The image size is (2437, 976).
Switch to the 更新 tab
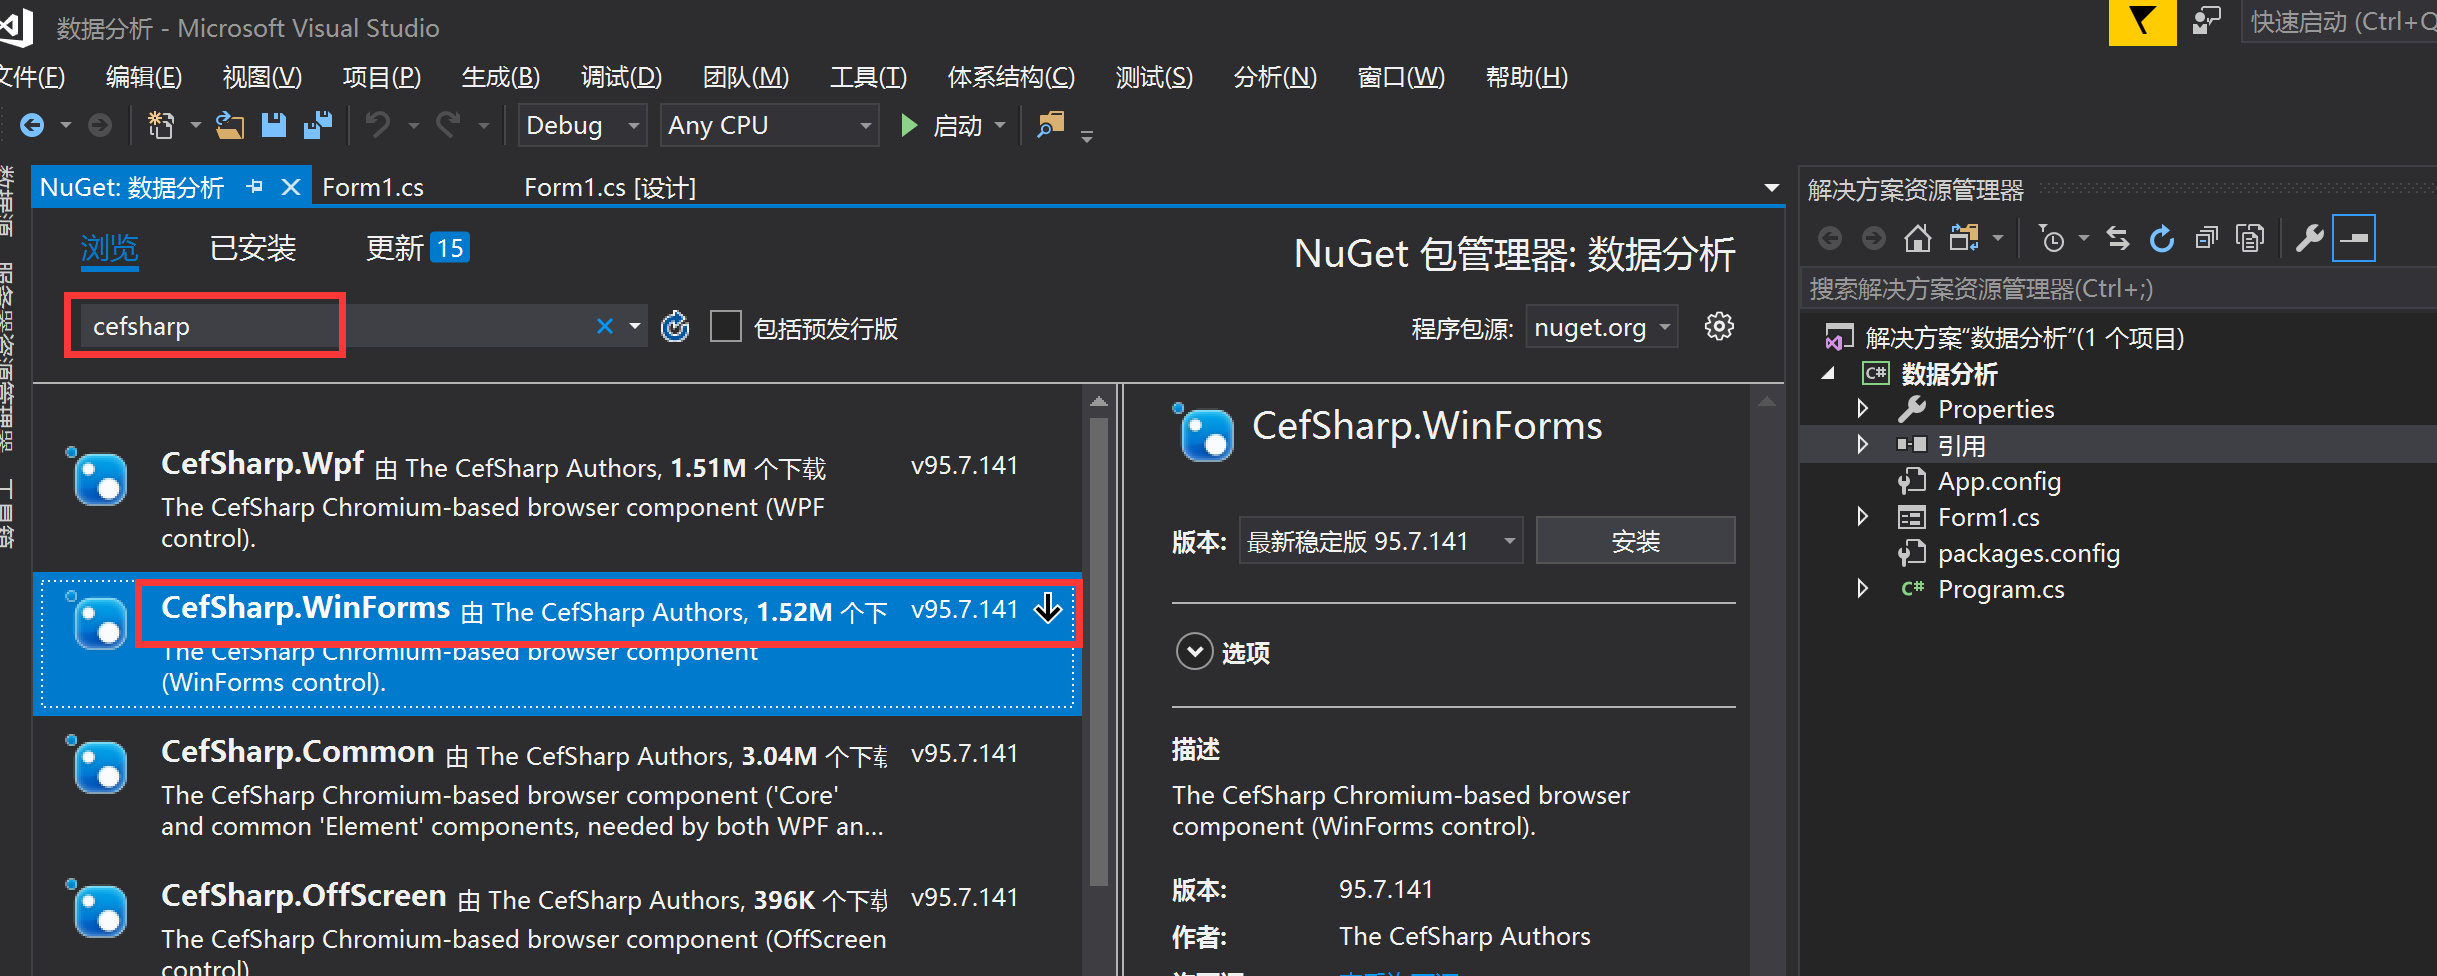click(417, 248)
